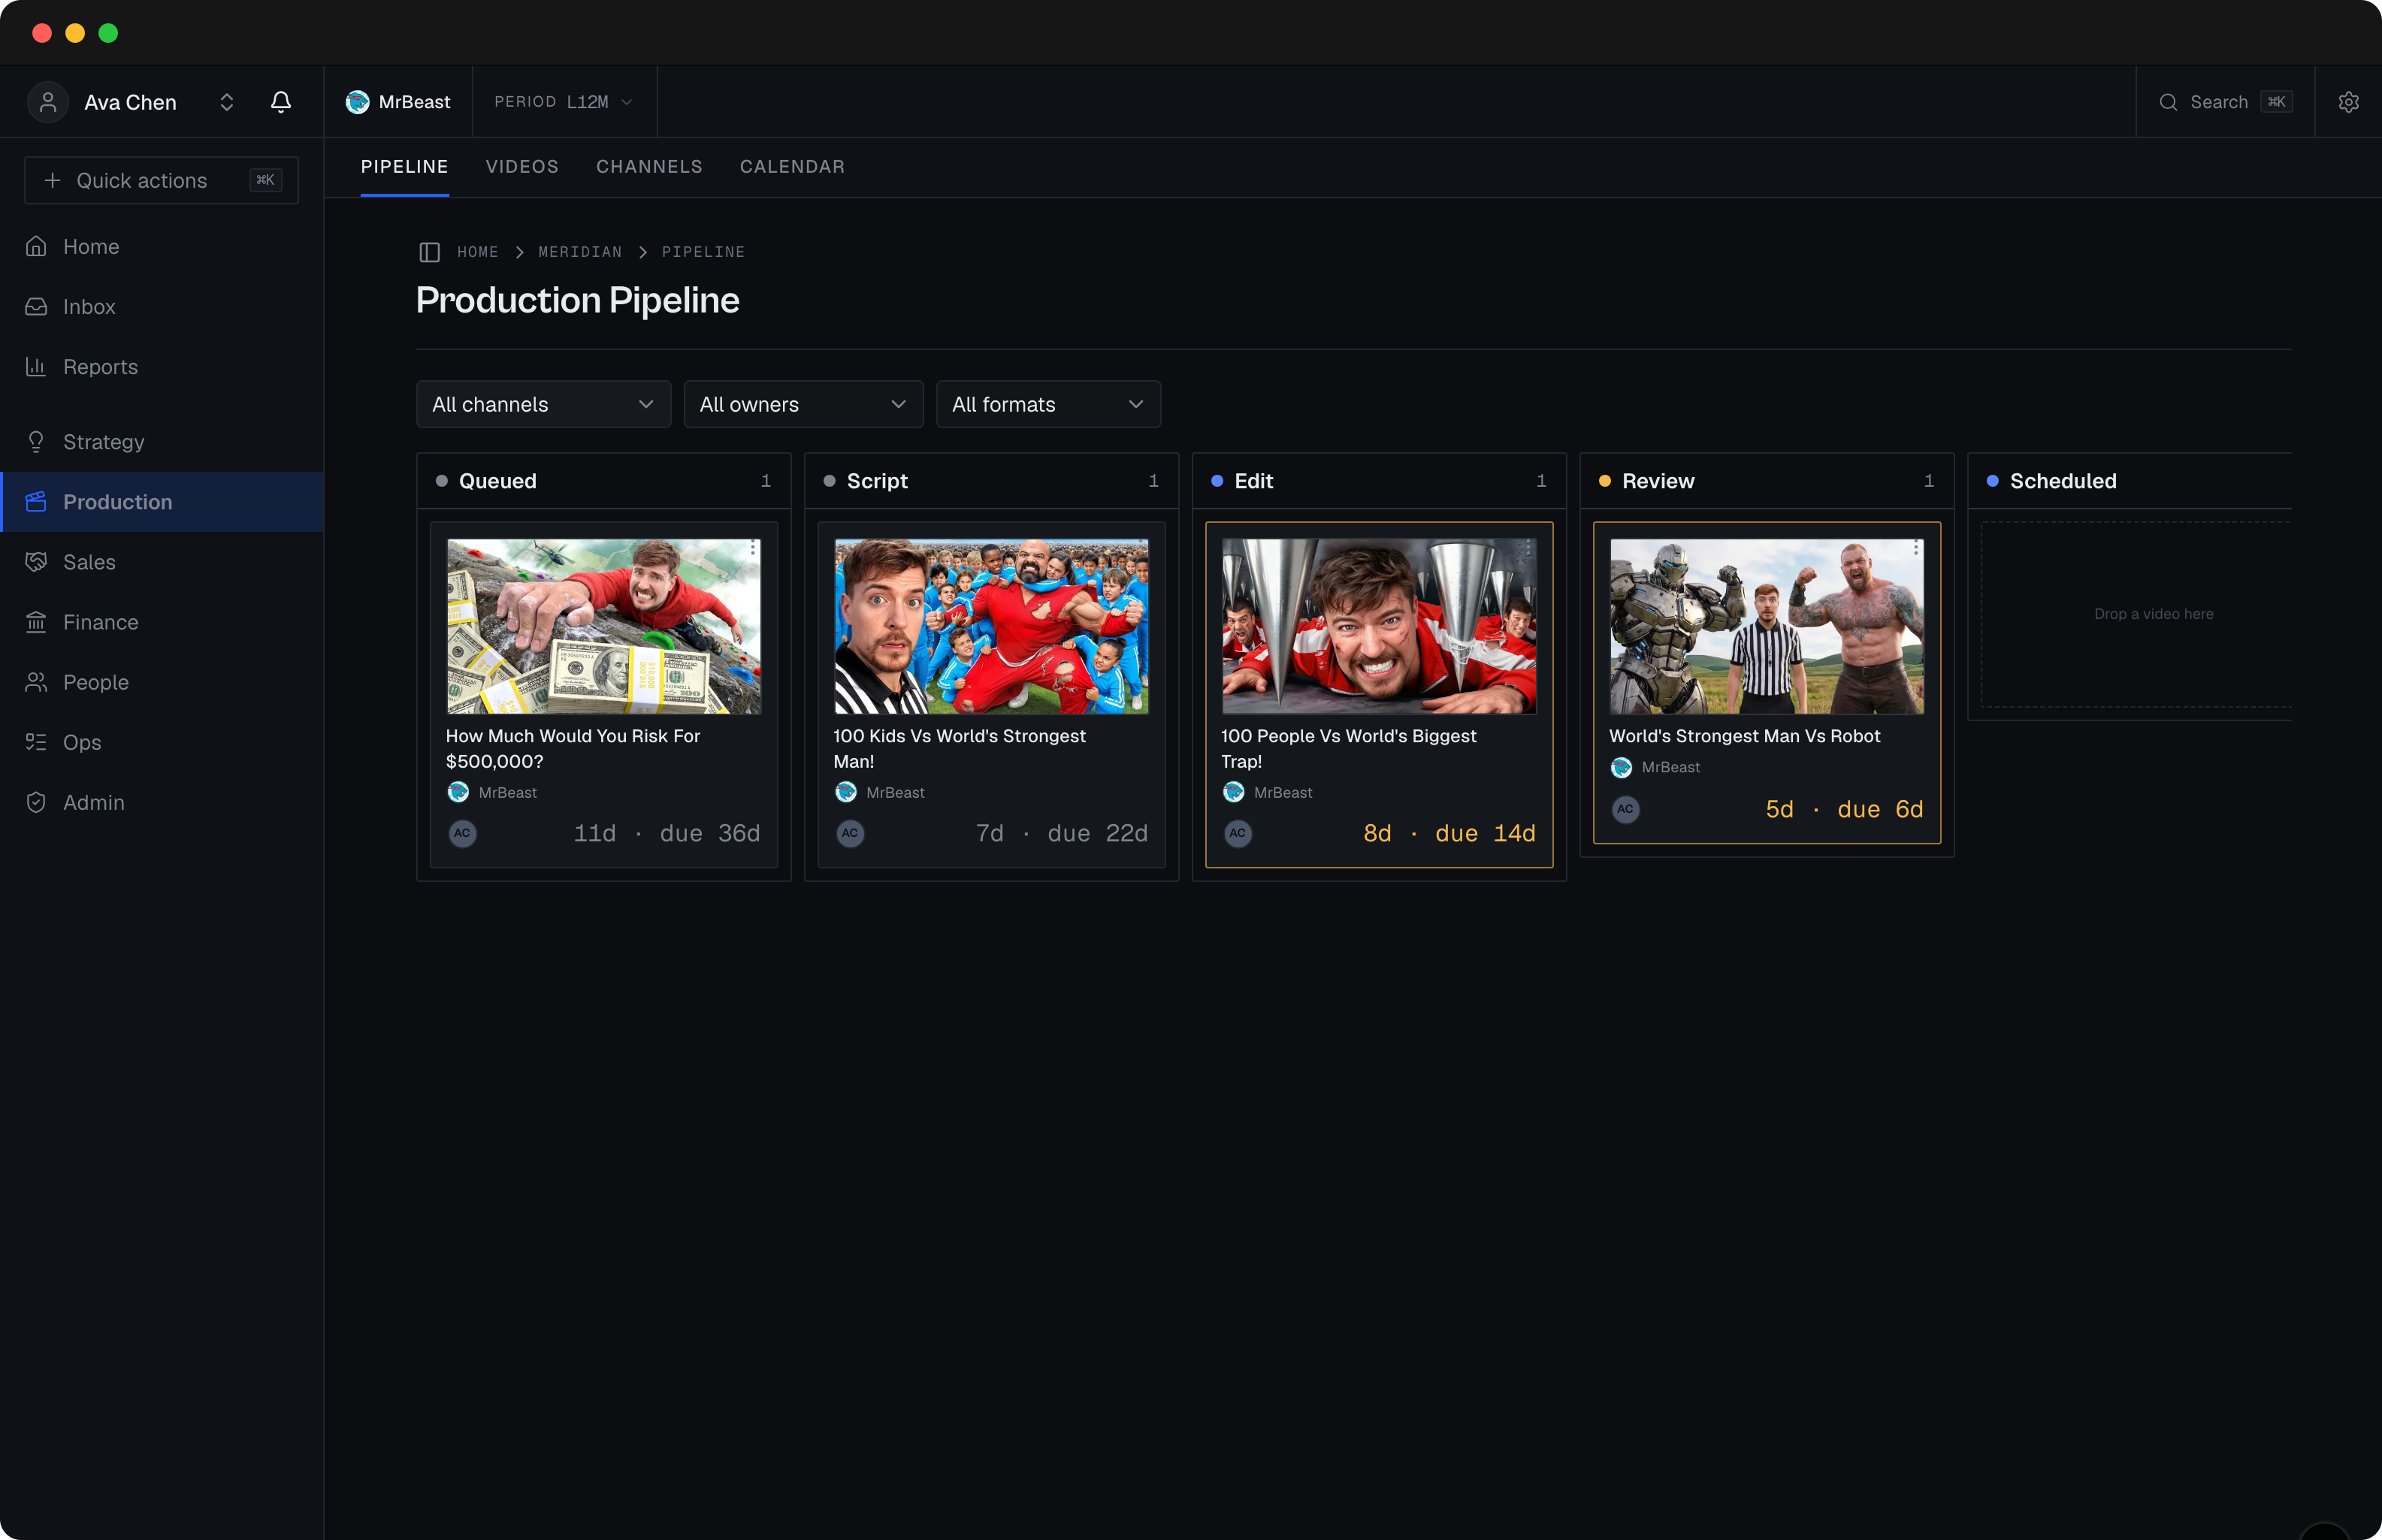Open the menu on the World's Biggest Trap card
This screenshot has width=2382, height=1540.
tap(1528, 548)
